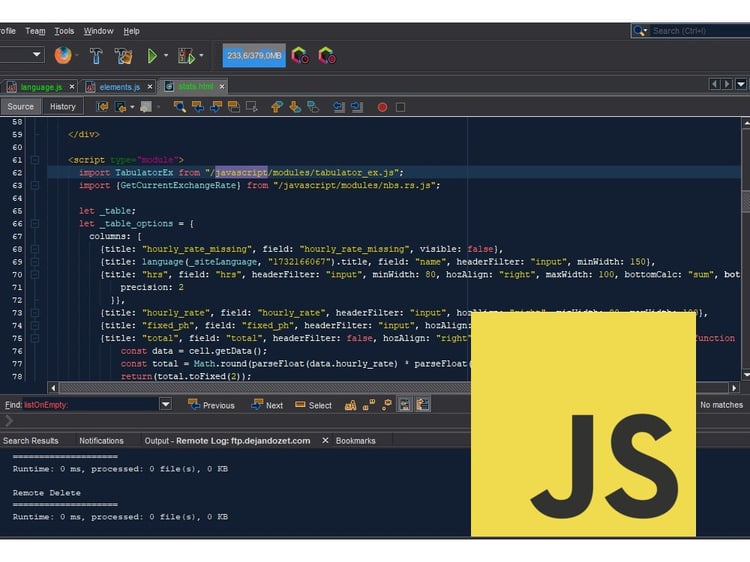Click the second profiler hexagon icon
Screen dimensions: 750x562
327,55
